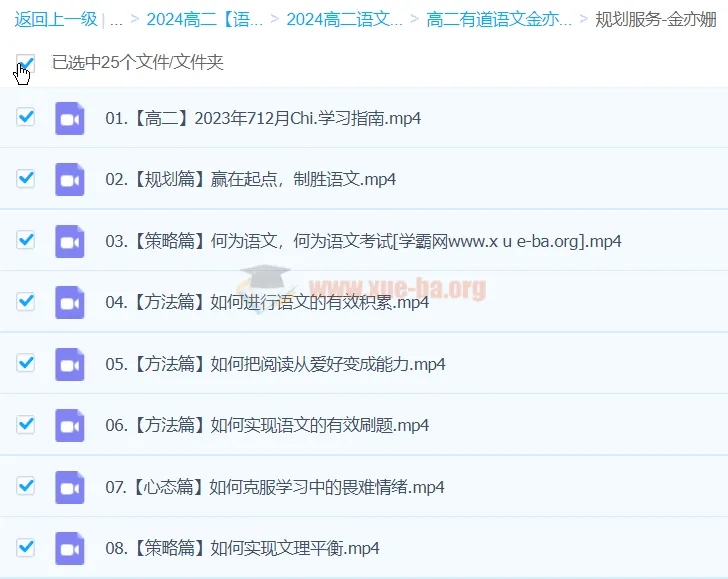Uncheck the 04 如何进行语文的有效积累 checkbox
The height and width of the screenshot is (579, 728).
coord(26,301)
